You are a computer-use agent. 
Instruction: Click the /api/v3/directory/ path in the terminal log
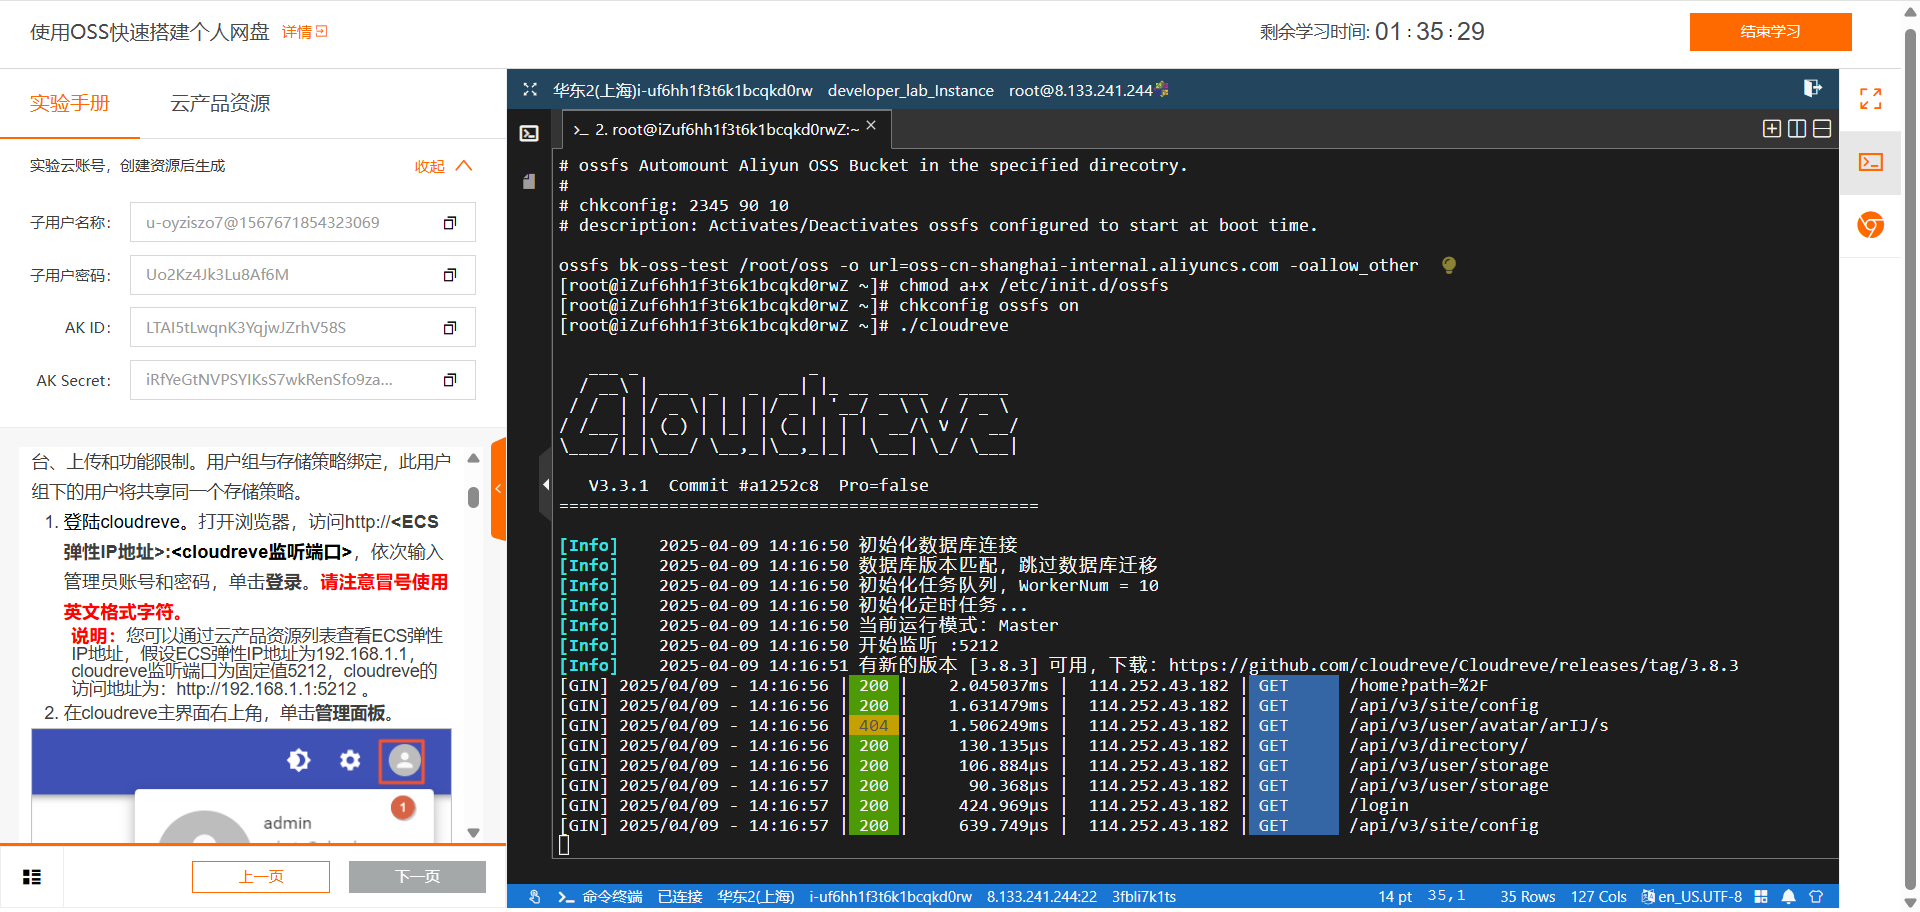[1438, 745]
